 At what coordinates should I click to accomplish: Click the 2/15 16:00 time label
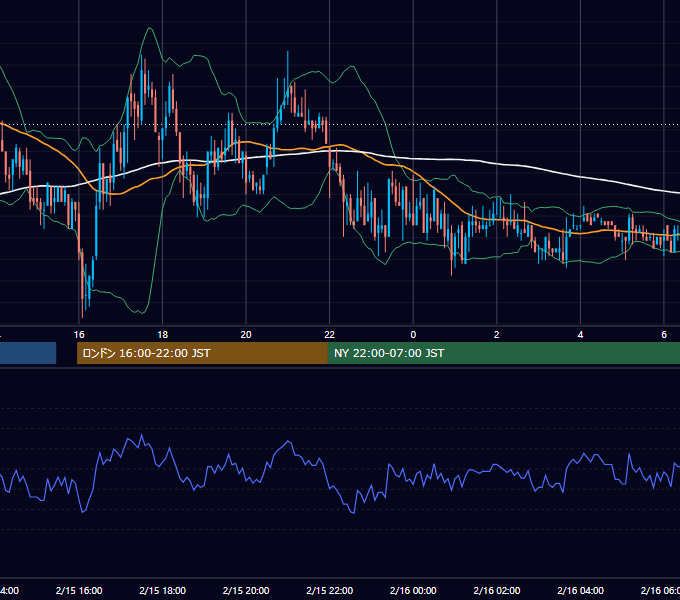[x=79, y=590]
